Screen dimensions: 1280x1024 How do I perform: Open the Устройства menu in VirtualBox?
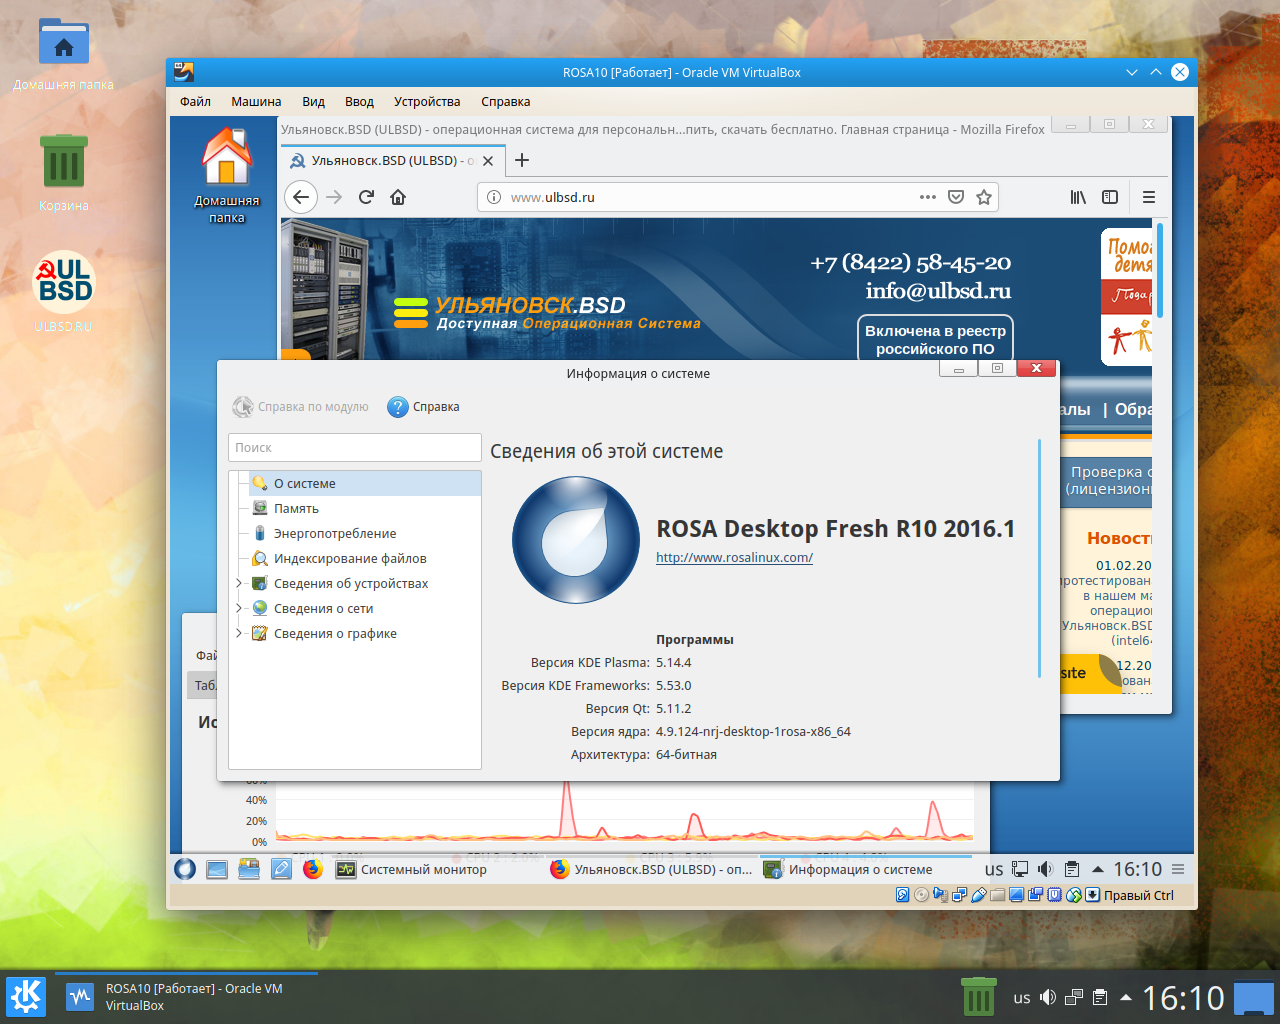[427, 101]
